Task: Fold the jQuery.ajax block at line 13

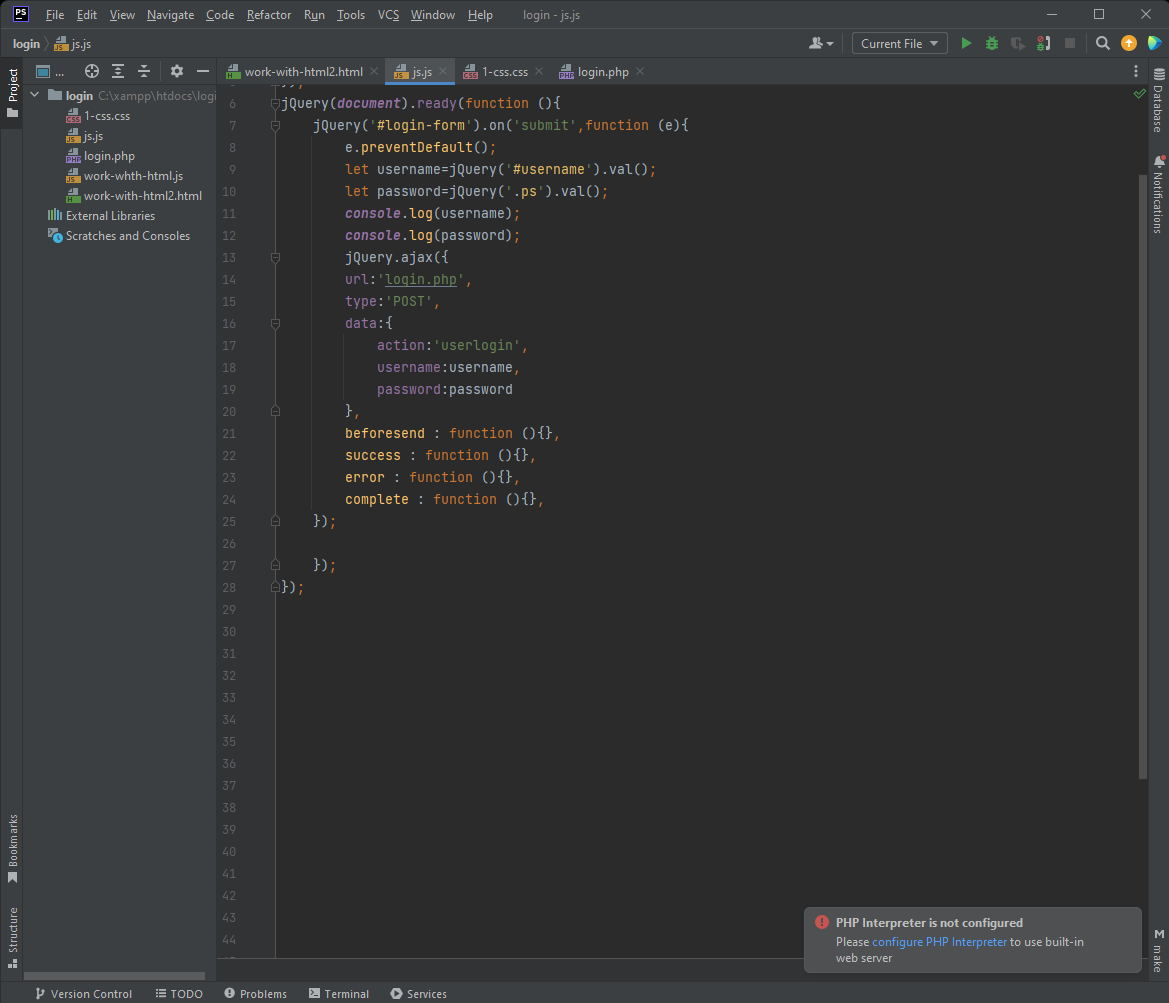Action: coord(275,257)
